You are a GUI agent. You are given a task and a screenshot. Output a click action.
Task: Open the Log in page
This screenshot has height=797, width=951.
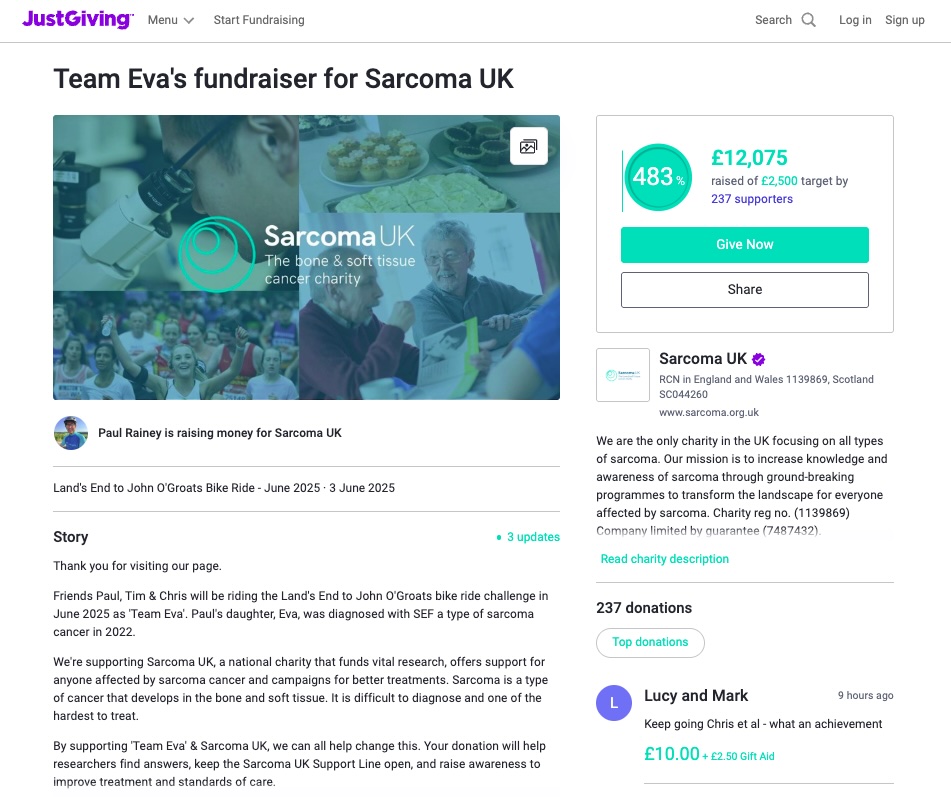pos(855,19)
